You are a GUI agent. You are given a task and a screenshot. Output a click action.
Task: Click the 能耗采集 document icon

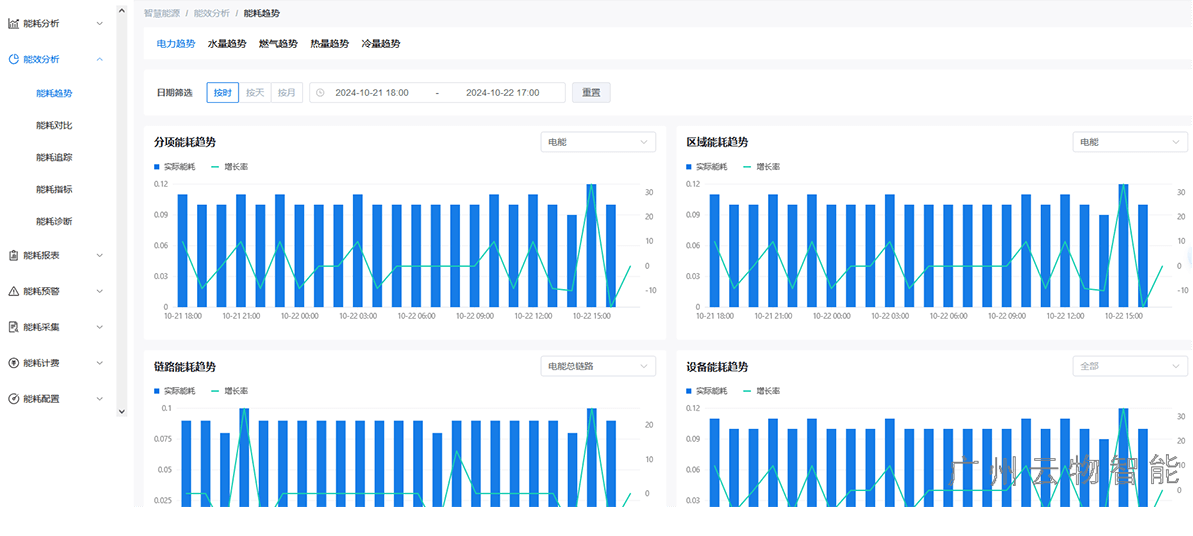tap(14, 327)
